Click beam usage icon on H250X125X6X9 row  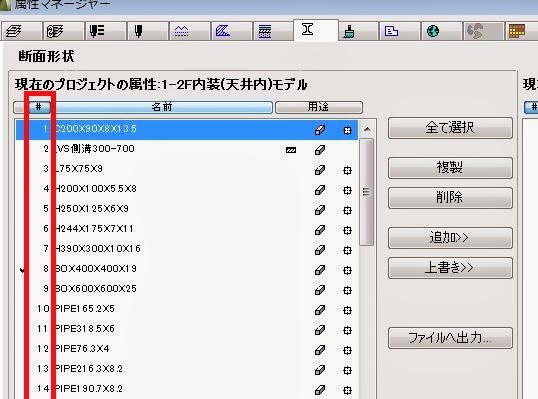click(x=320, y=210)
